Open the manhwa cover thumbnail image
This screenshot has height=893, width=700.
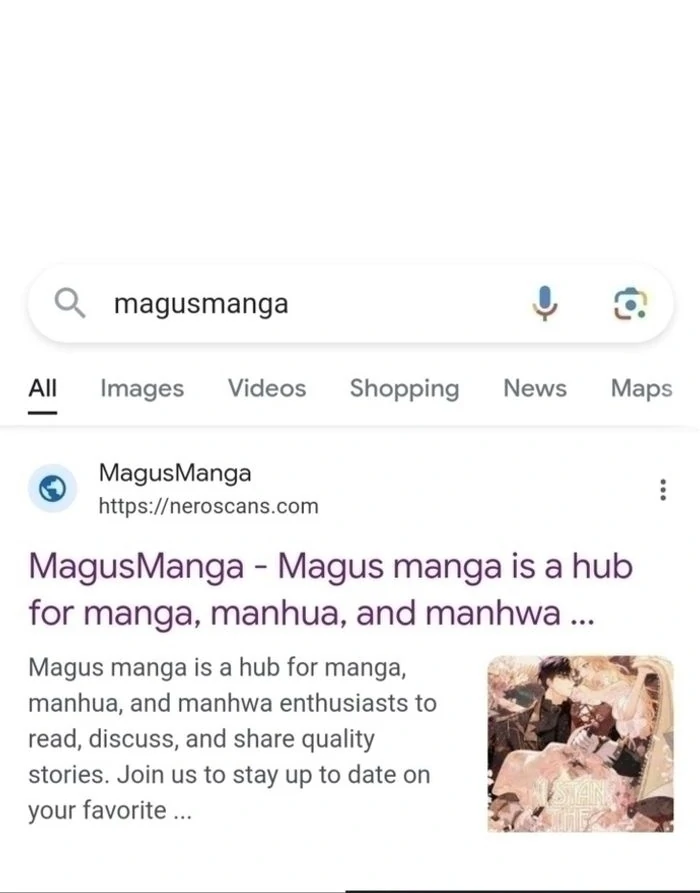580,743
